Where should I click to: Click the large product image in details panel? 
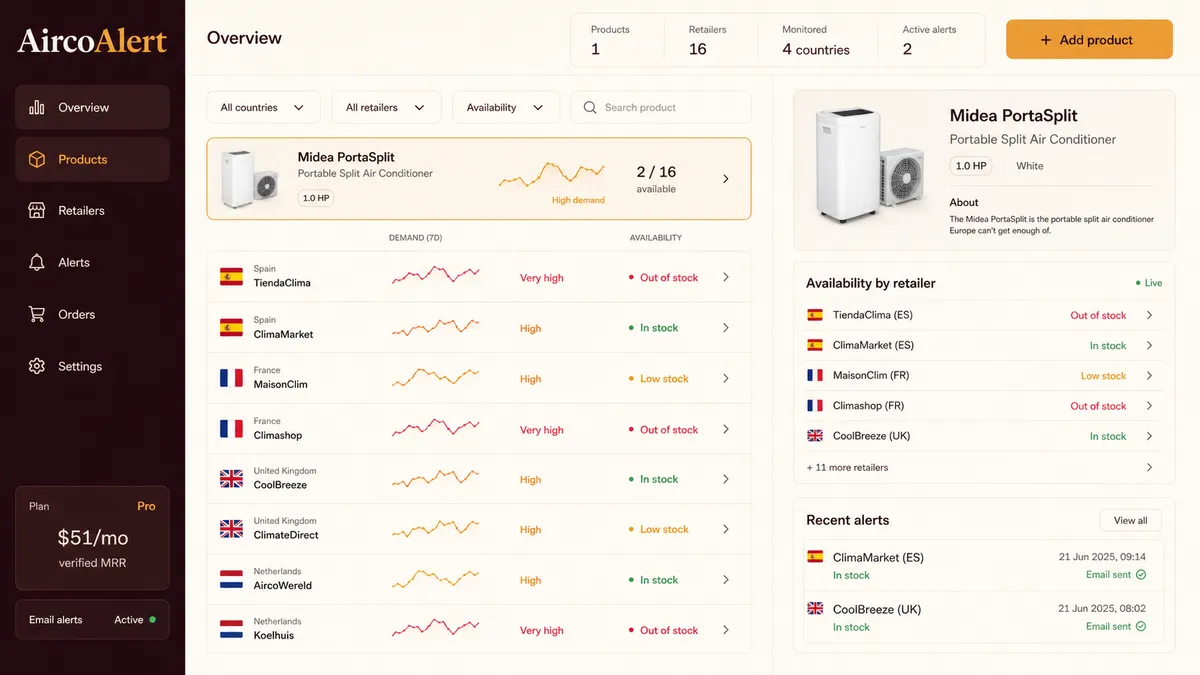point(870,165)
